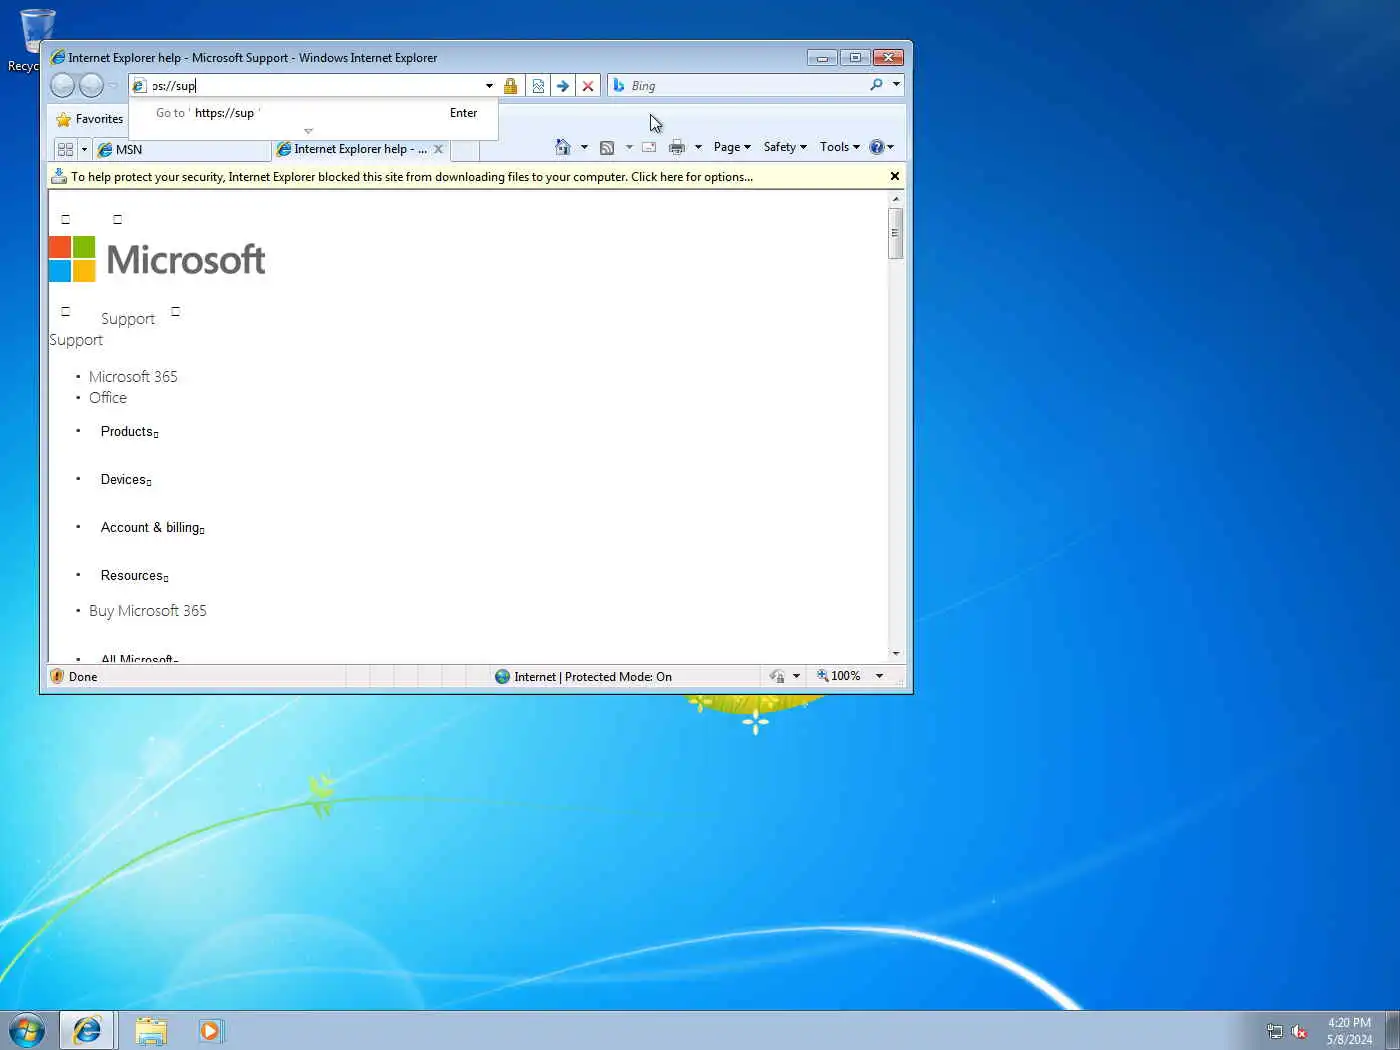The height and width of the screenshot is (1050, 1400).
Task: Open the Page menu
Action: pyautogui.click(x=732, y=147)
